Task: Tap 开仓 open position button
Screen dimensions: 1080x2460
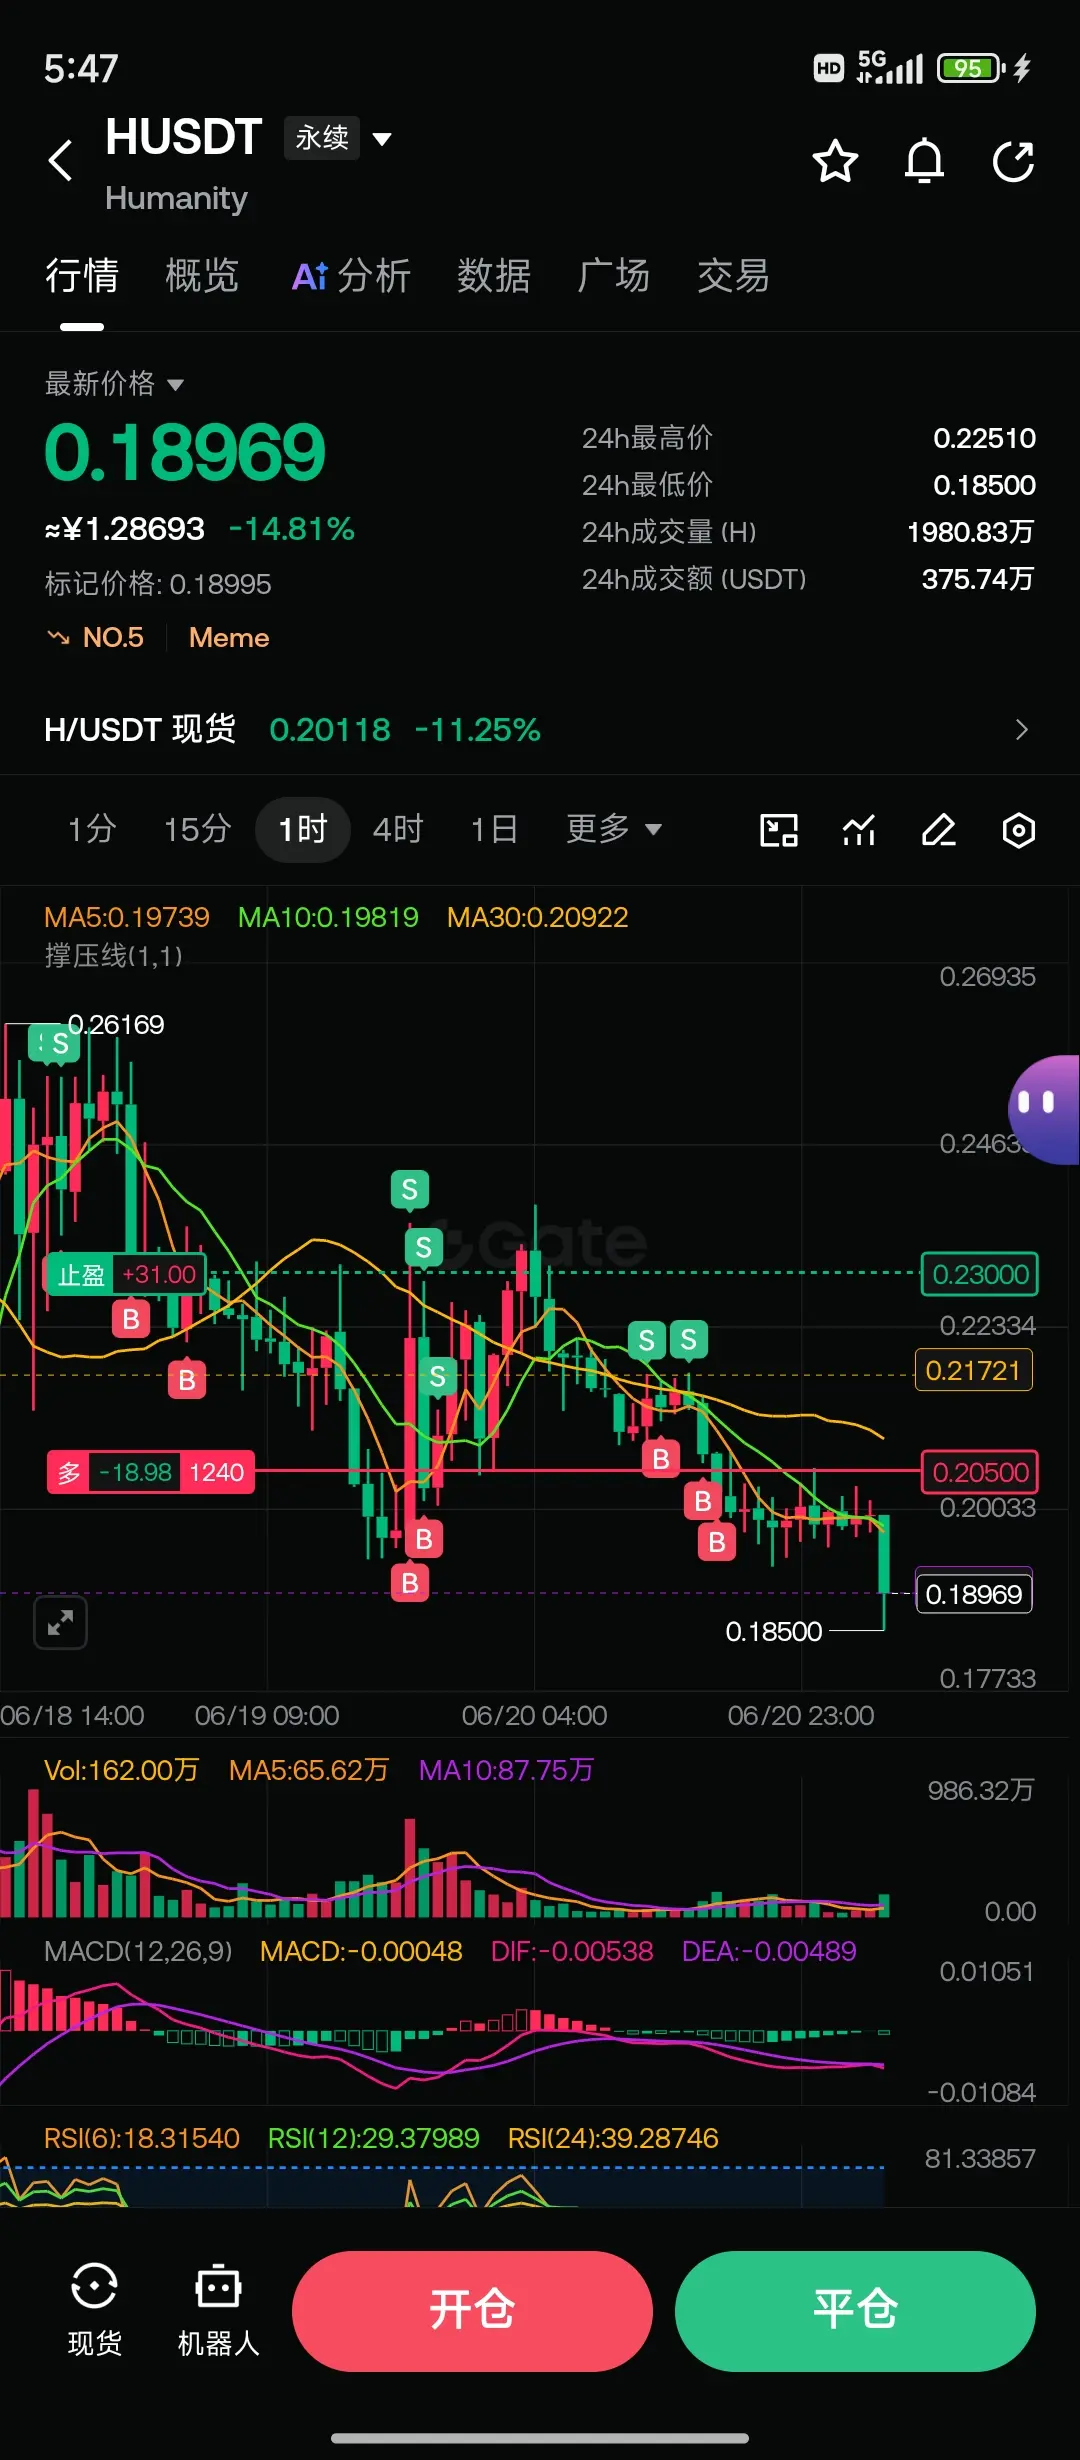Action: click(472, 2311)
